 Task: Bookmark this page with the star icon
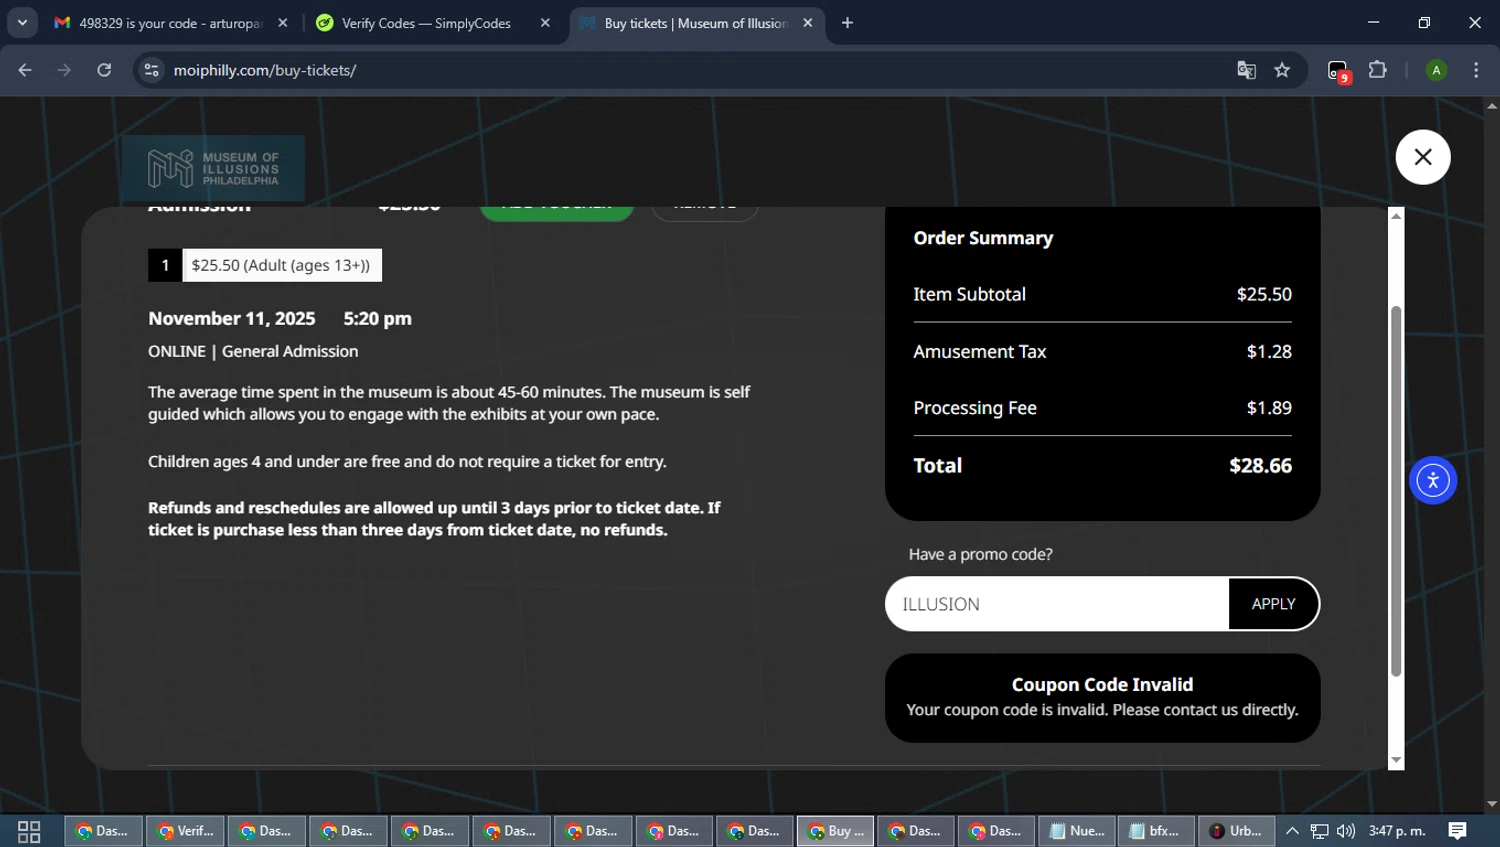click(x=1283, y=70)
